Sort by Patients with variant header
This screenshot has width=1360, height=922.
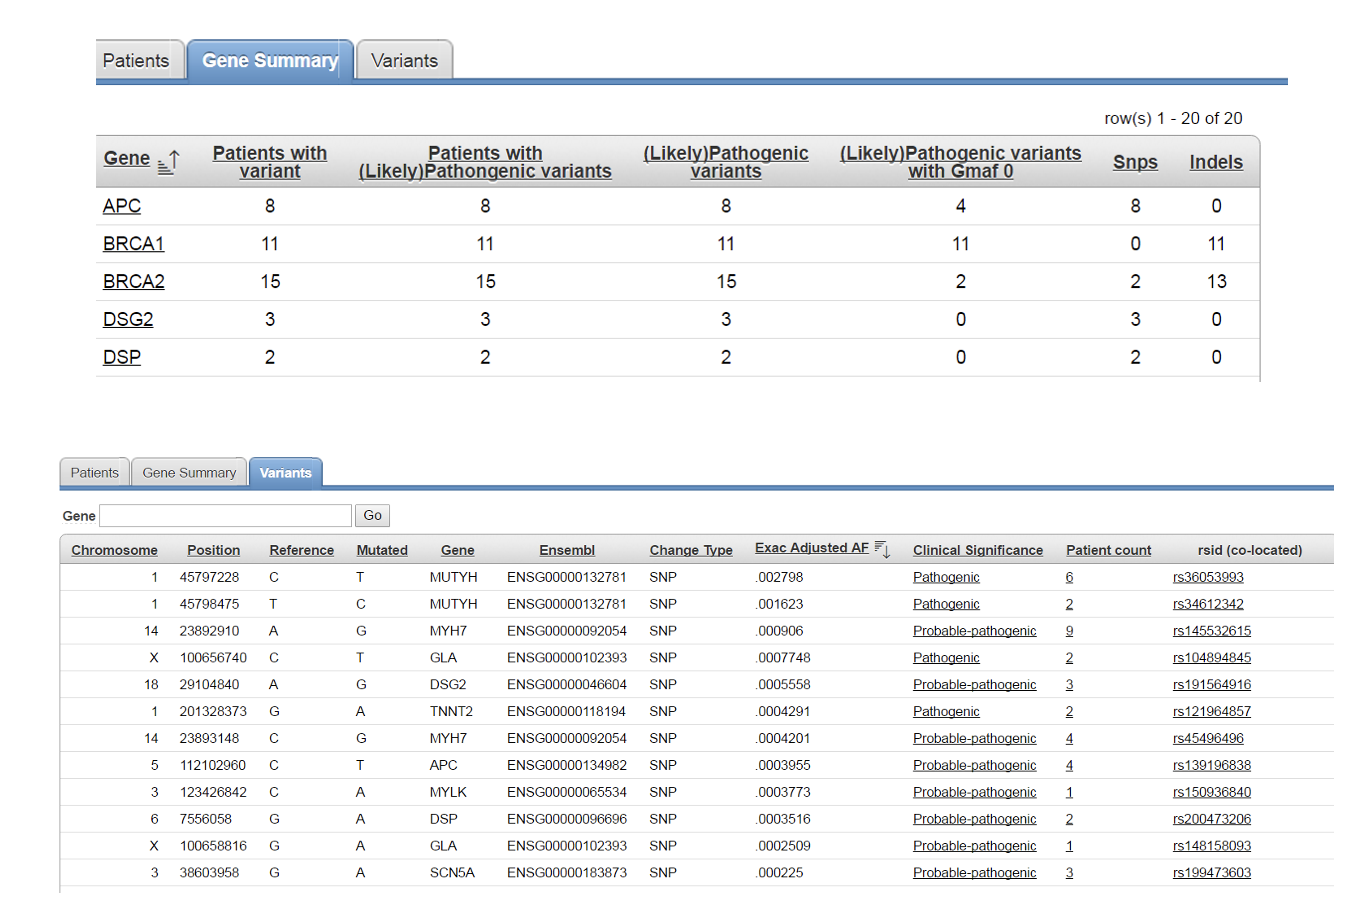point(269,162)
